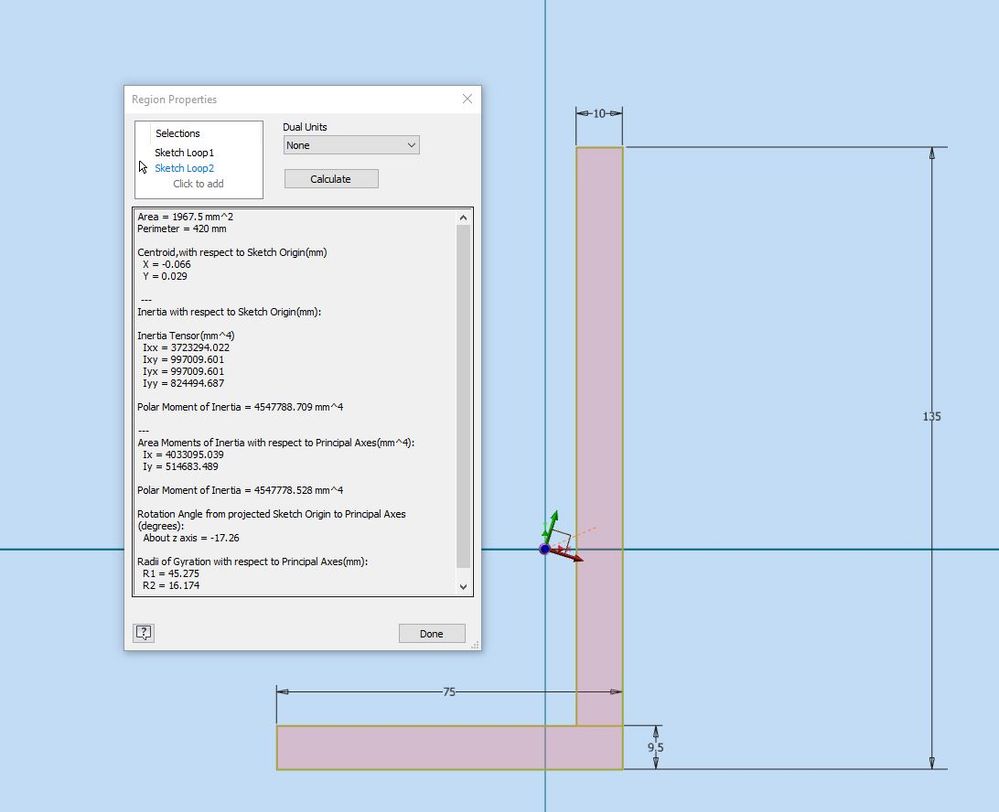Select the highlighted Sketch Loop2 entry
The height and width of the screenshot is (812, 999).
click(184, 168)
